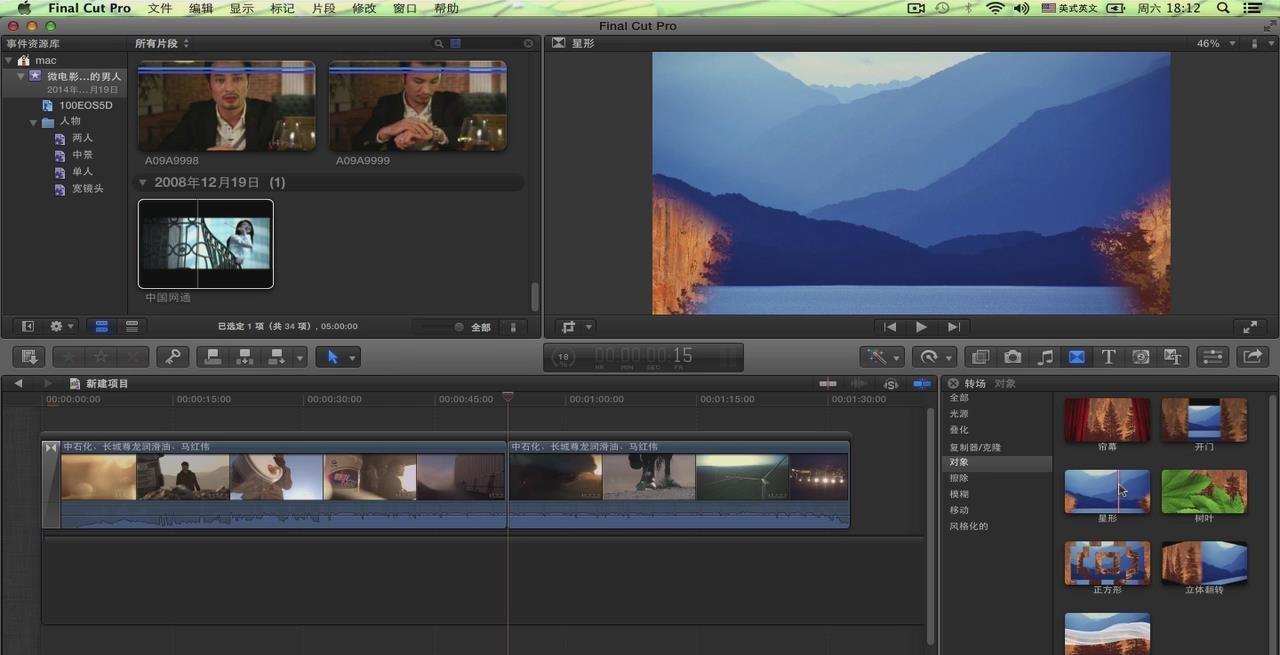
Task: Select the 中国网通 clip thumbnail
Action: (x=206, y=244)
